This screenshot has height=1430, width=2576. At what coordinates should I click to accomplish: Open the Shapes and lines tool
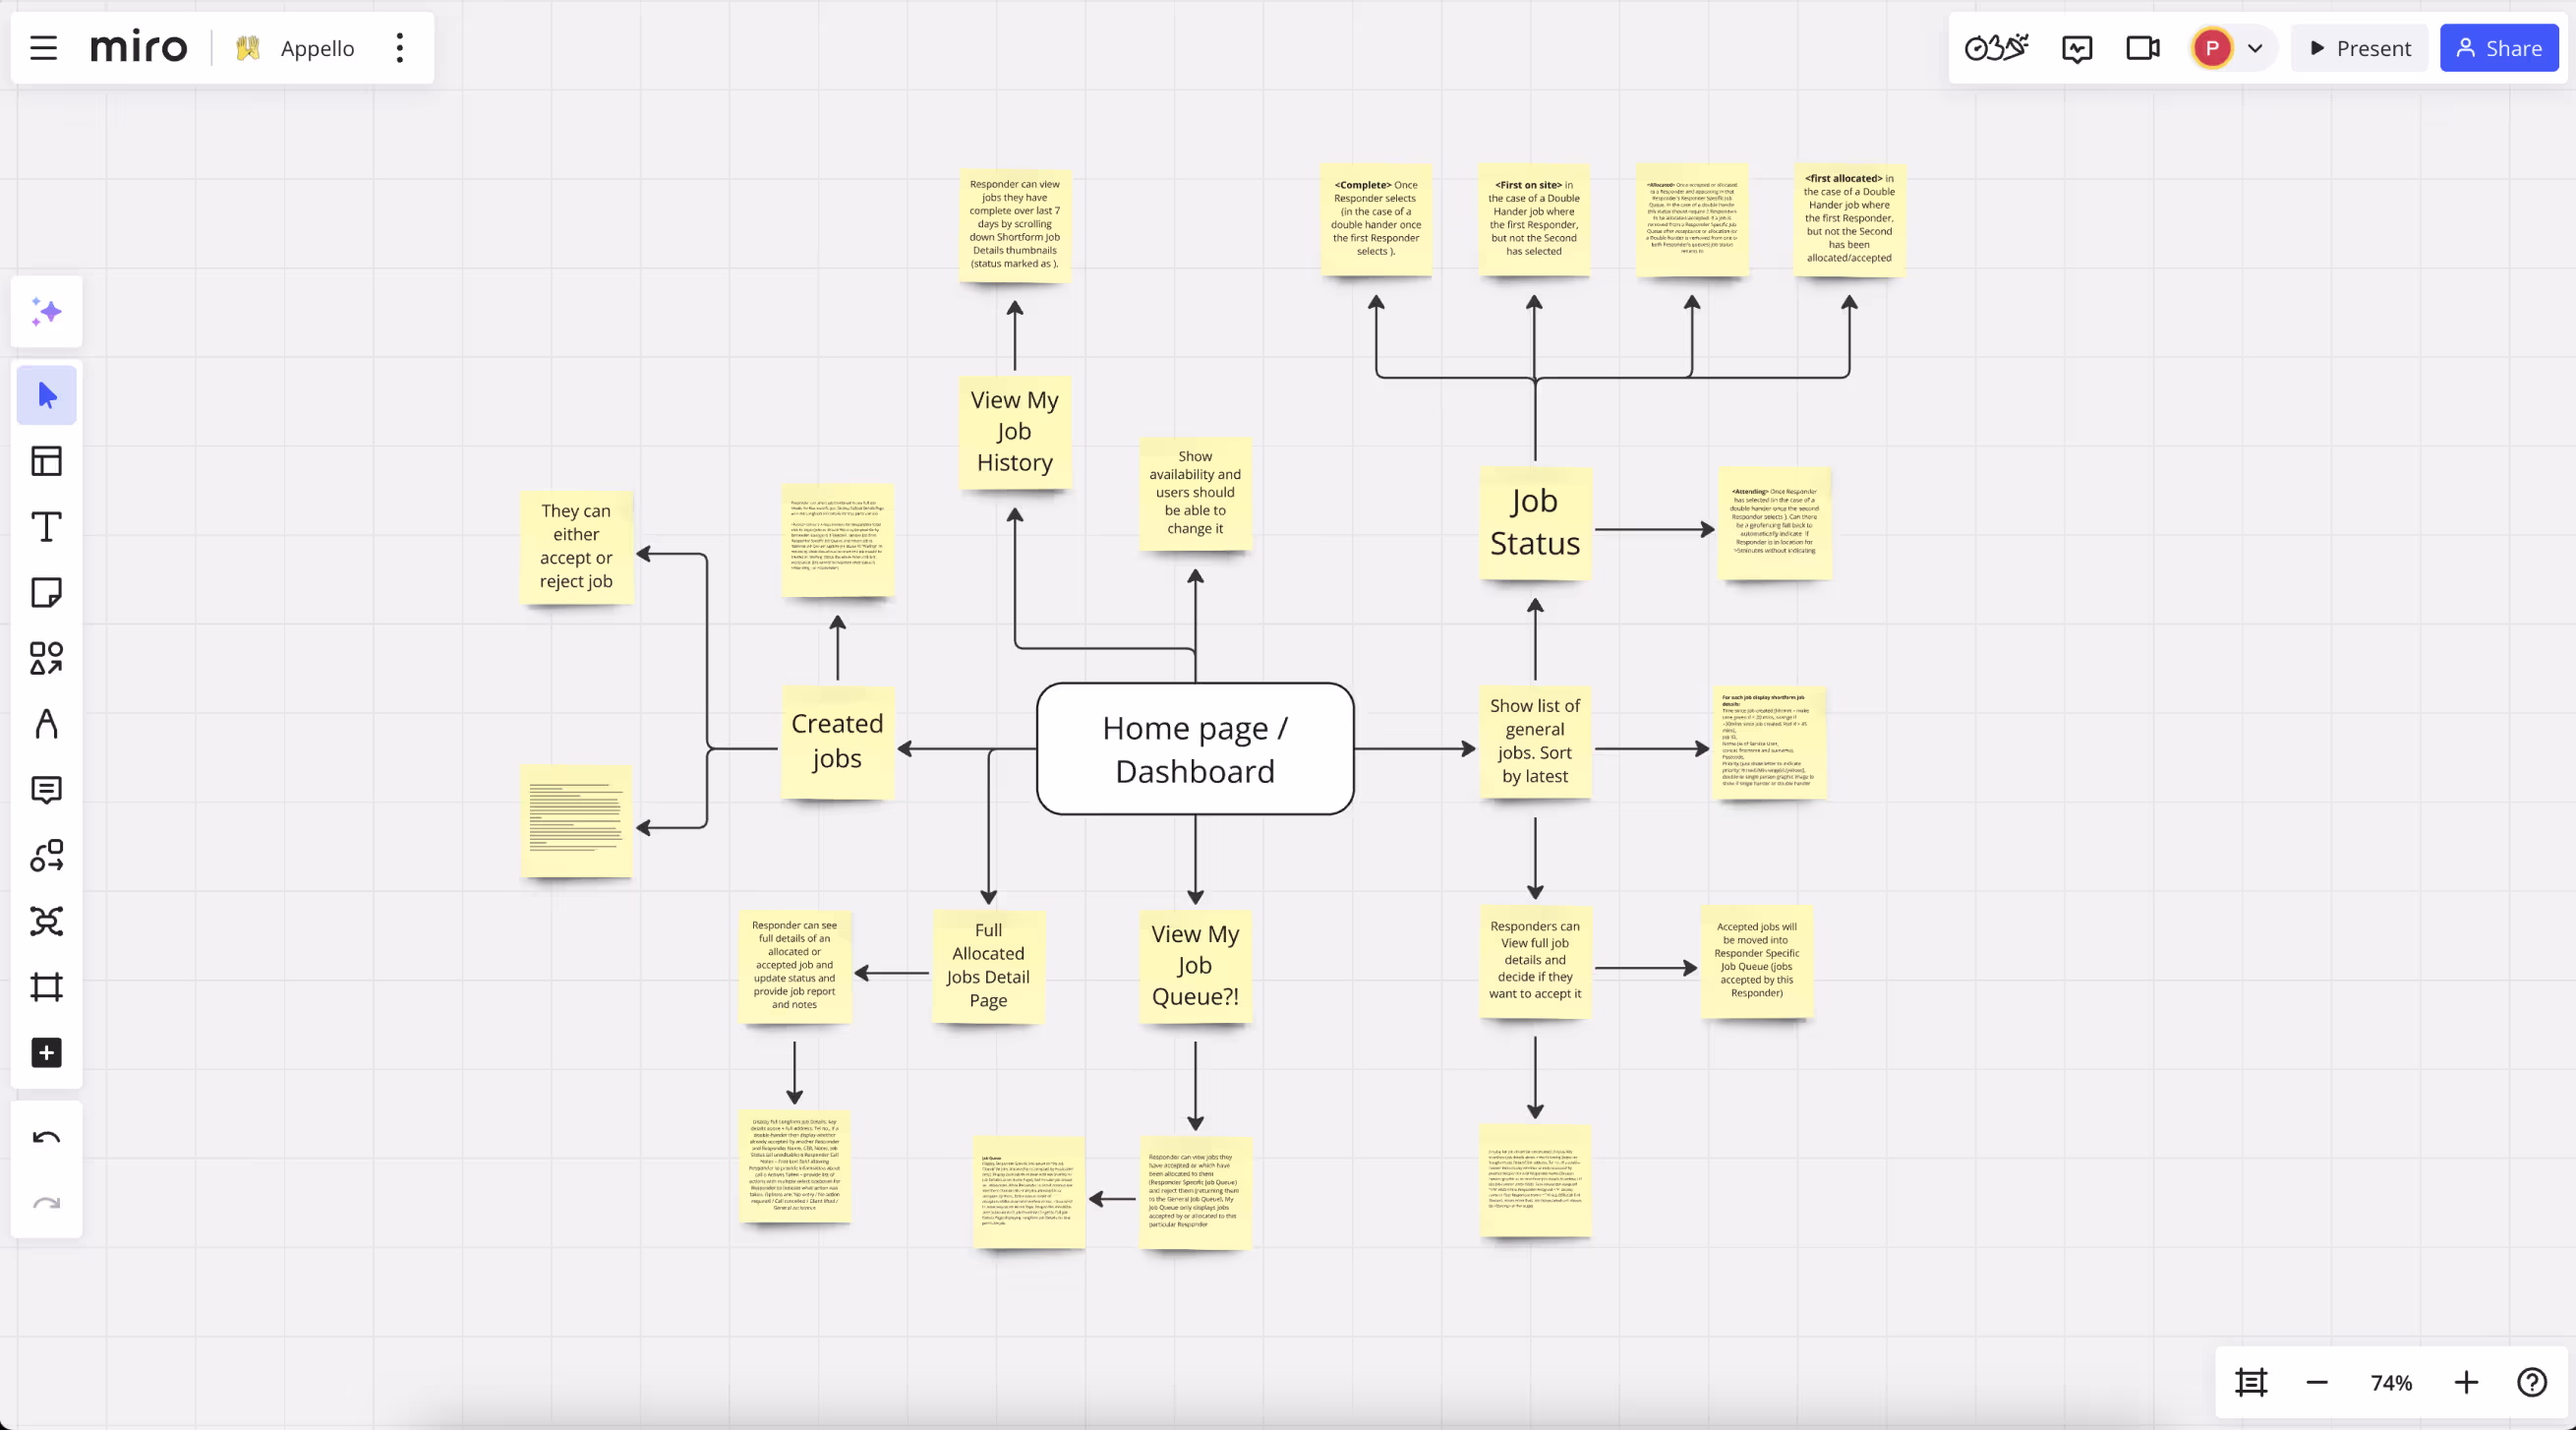point(46,658)
